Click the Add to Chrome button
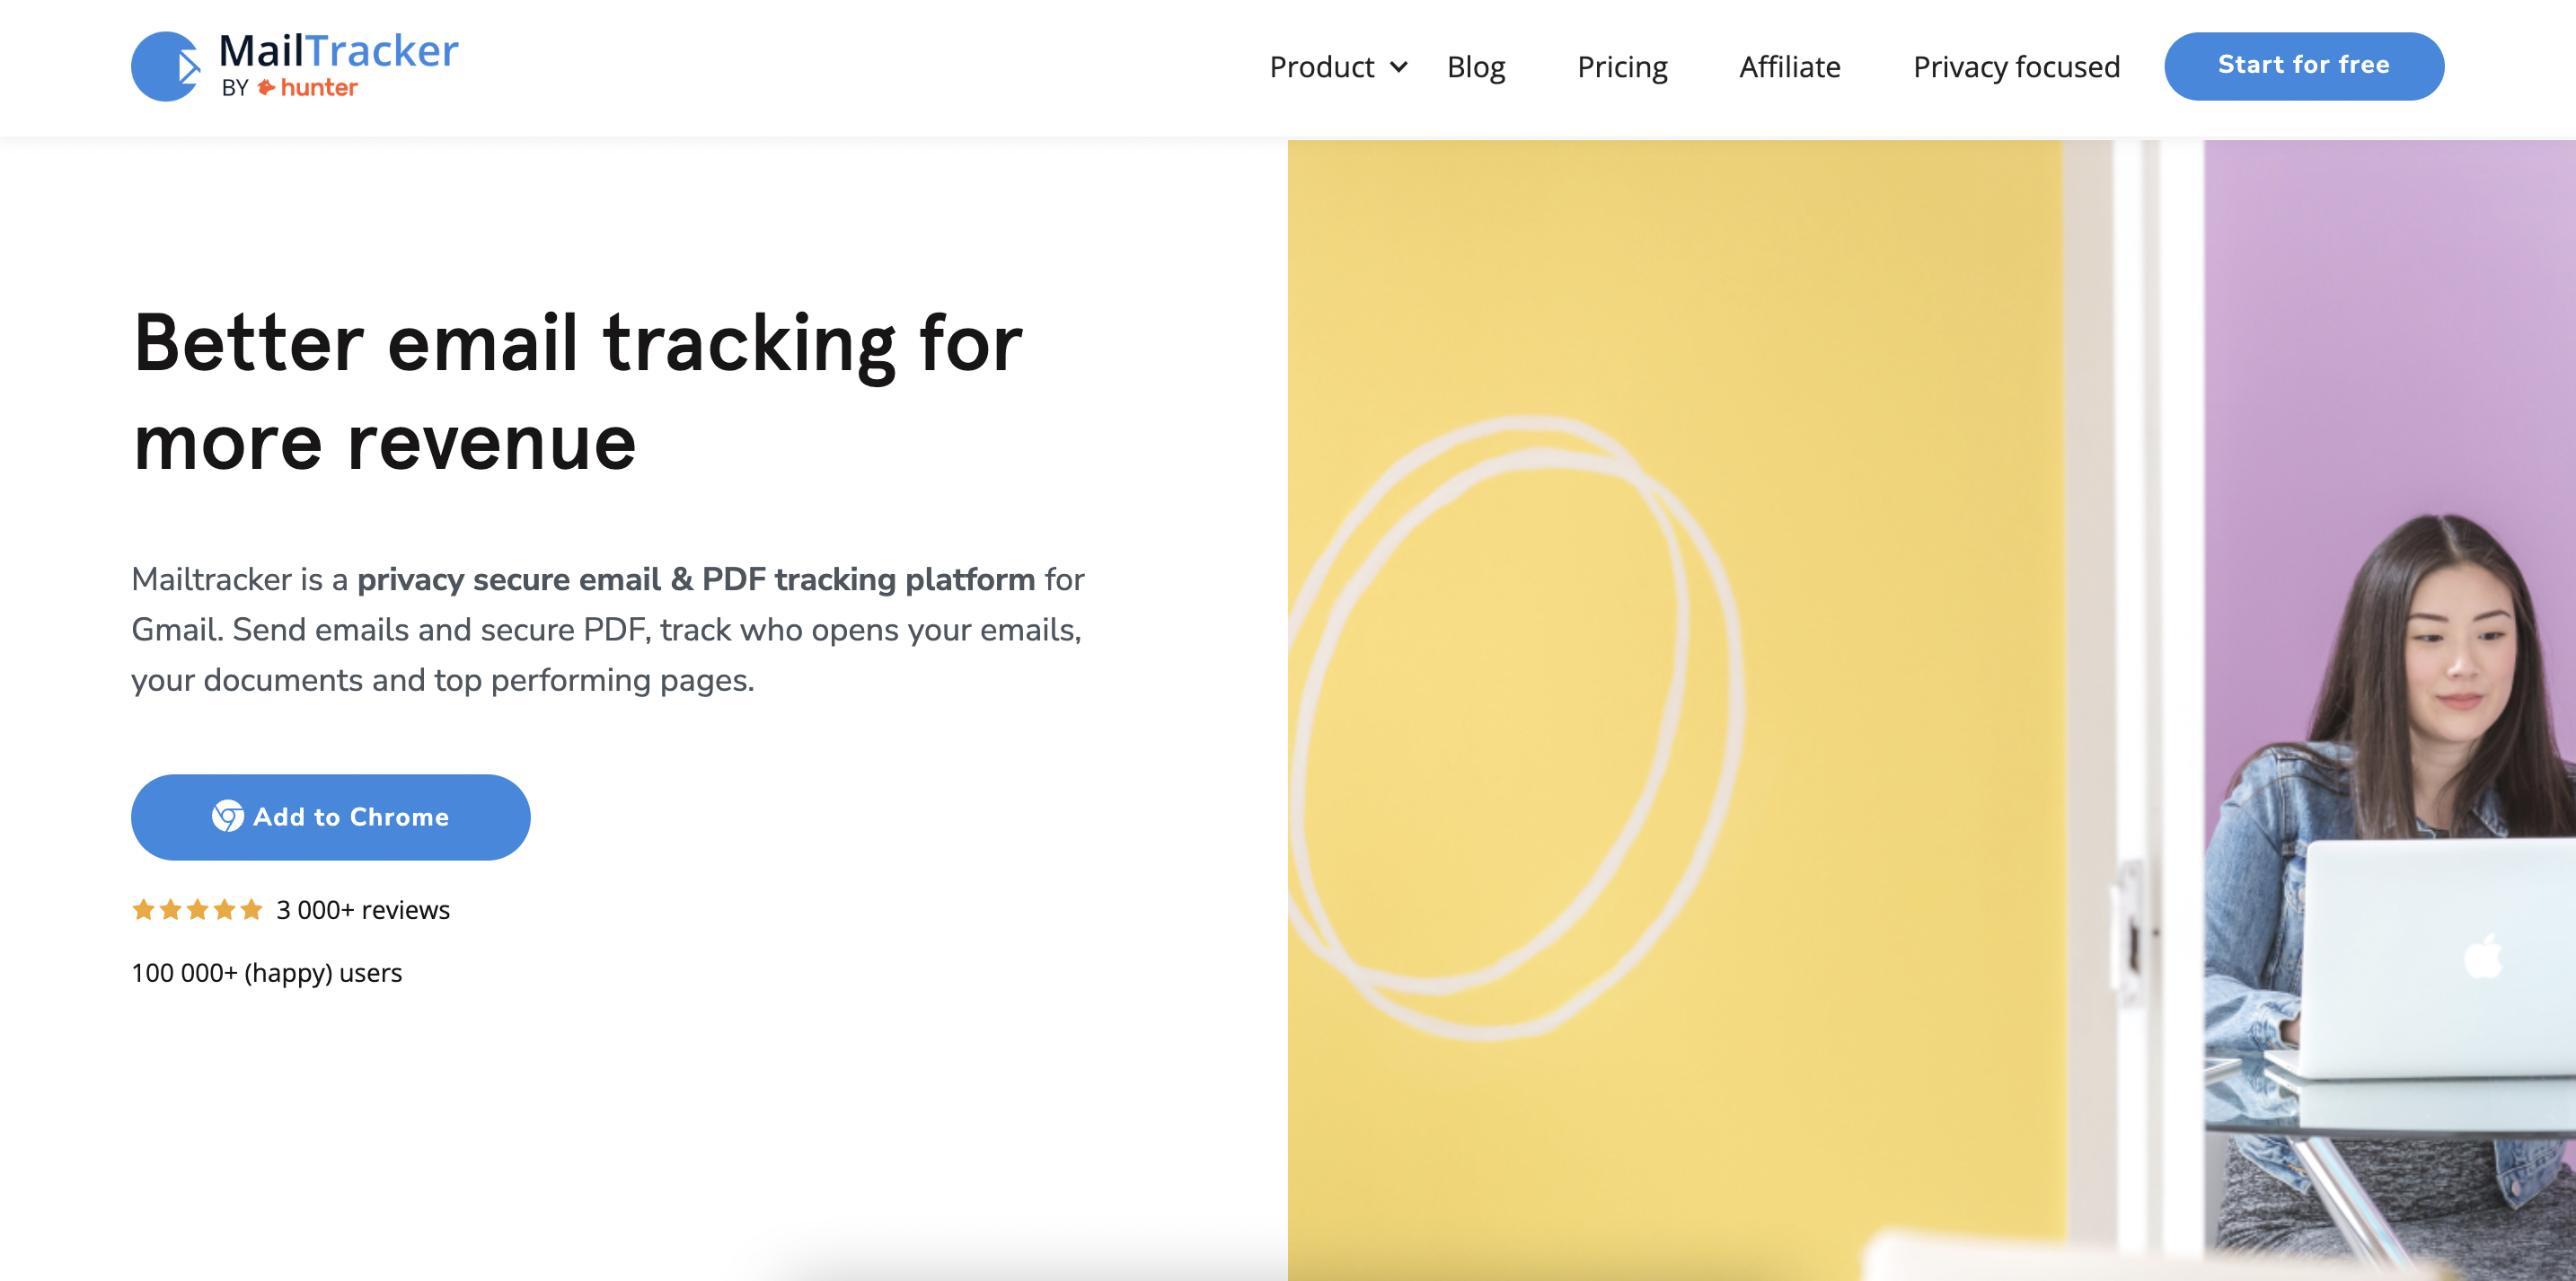This screenshot has width=2576, height=1281. [330, 817]
